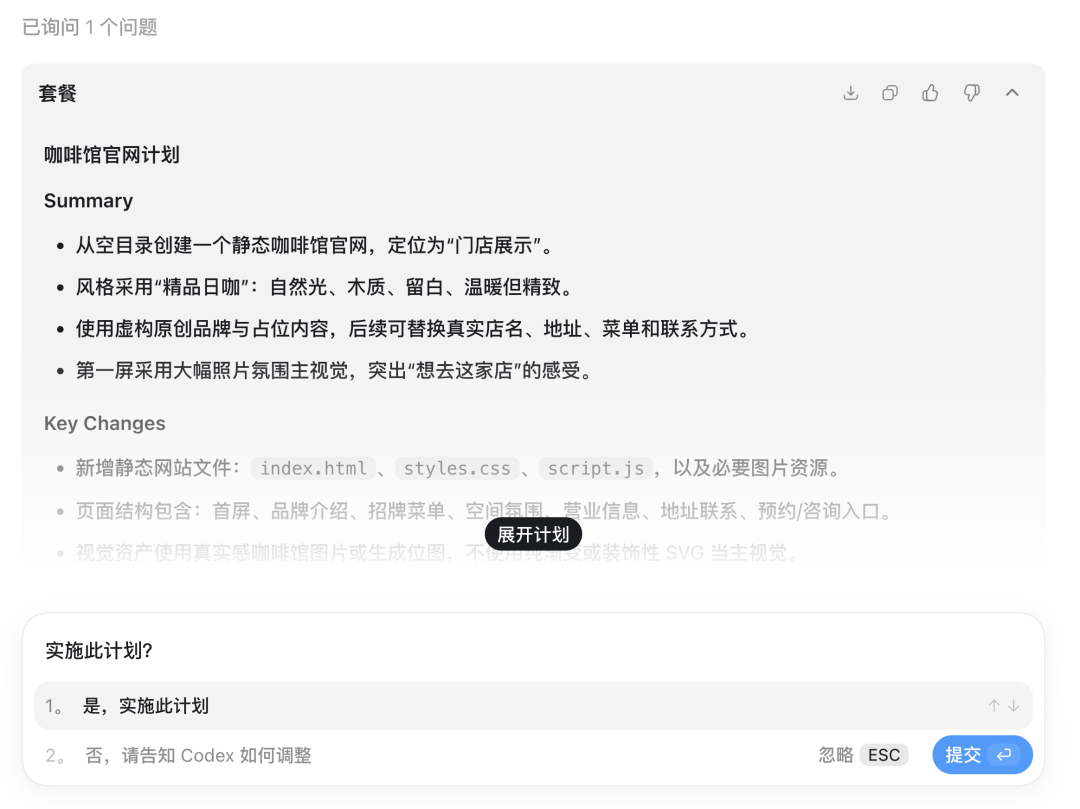Give the plan a thumbs up
The height and width of the screenshot is (809, 1080).
tap(930, 93)
